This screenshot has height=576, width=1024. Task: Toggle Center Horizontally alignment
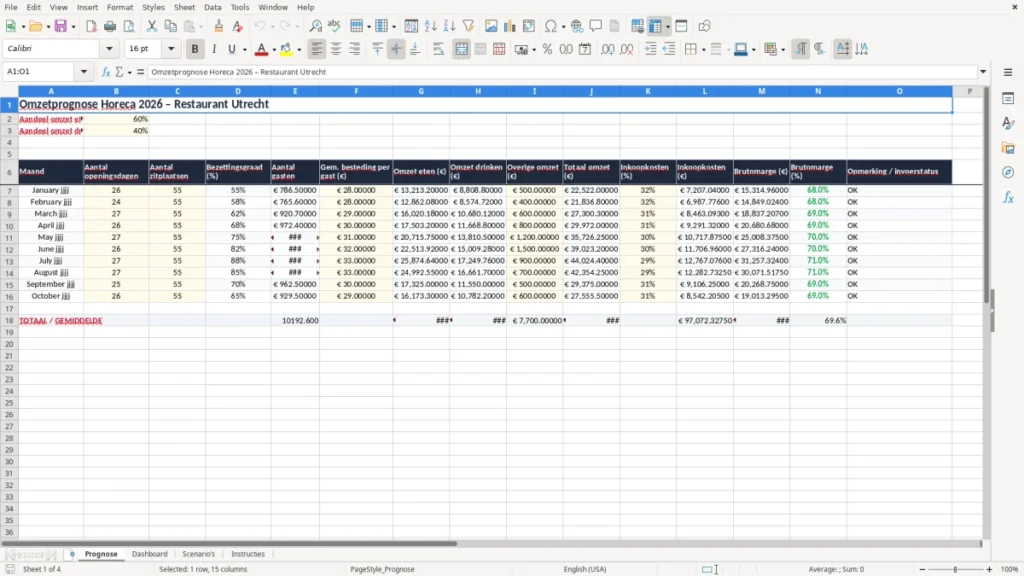coord(336,49)
